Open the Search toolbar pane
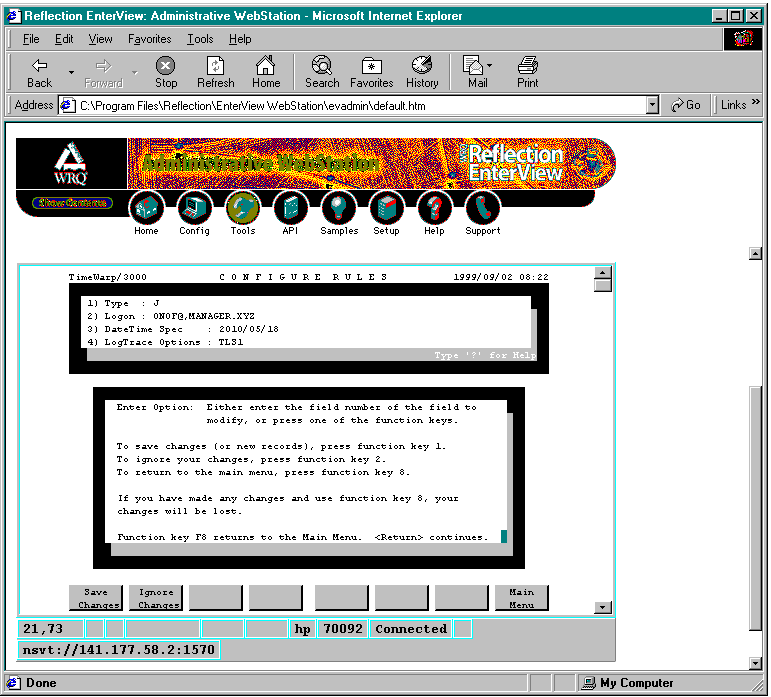 322,73
